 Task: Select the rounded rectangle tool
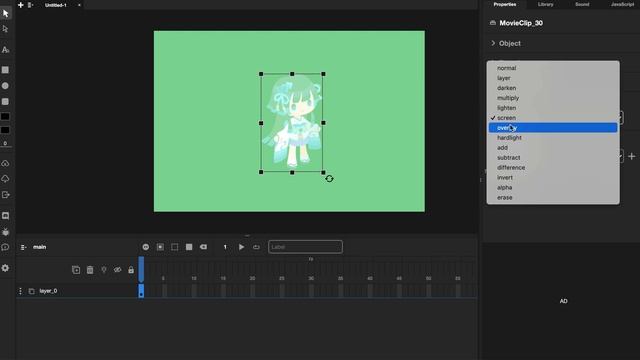tap(5, 102)
